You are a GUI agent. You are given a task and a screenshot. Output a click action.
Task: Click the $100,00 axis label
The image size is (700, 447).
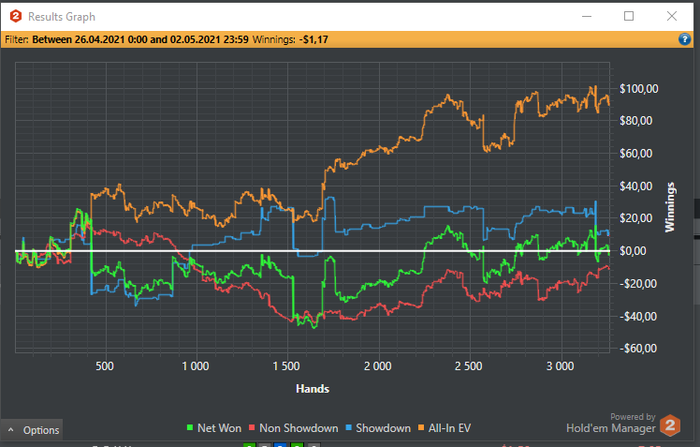click(638, 89)
